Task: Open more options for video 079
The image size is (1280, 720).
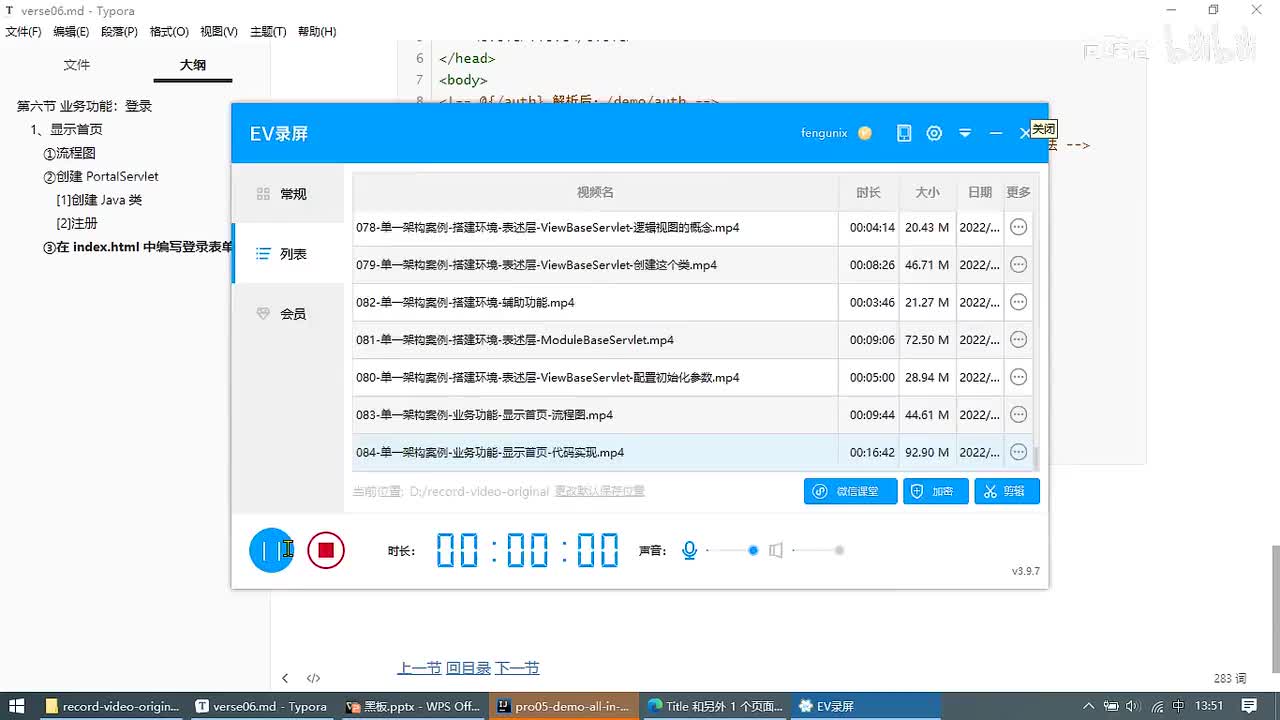Action: [1018, 265]
